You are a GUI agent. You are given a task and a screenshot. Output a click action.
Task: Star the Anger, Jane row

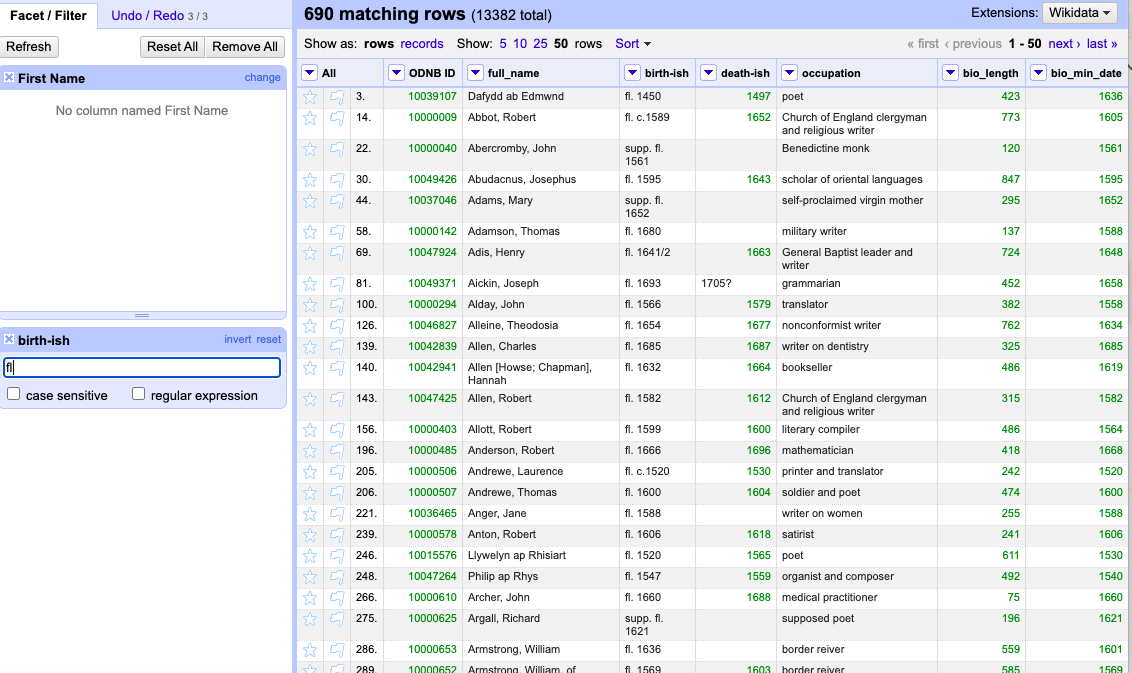pyautogui.click(x=310, y=513)
